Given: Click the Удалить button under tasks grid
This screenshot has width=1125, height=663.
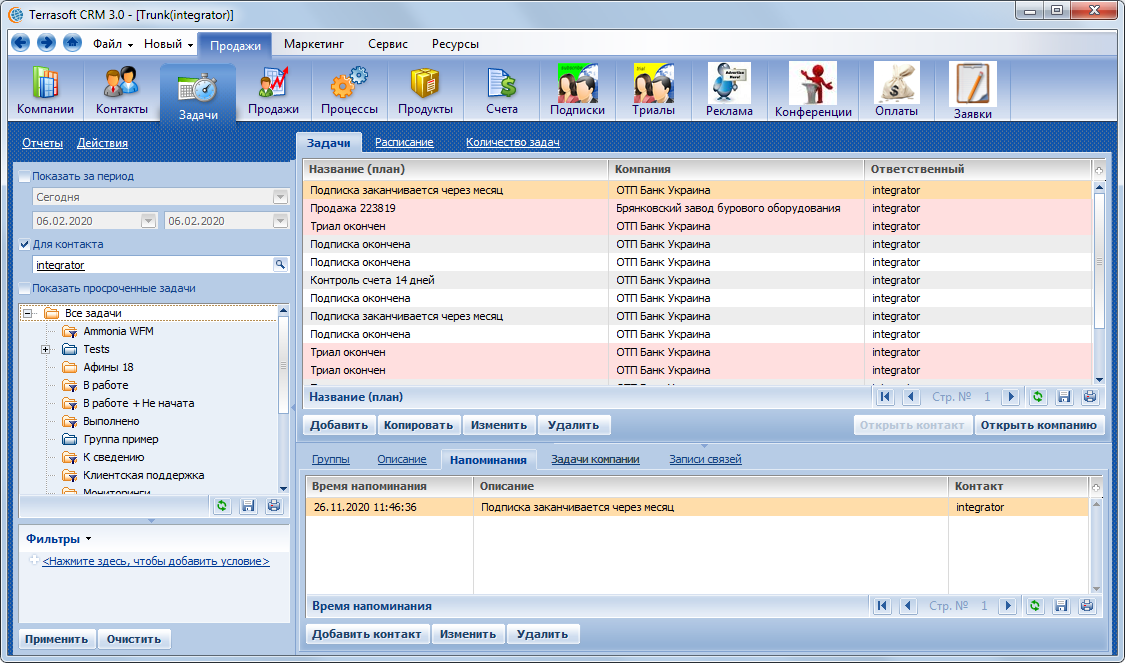Looking at the screenshot, I should (573, 425).
